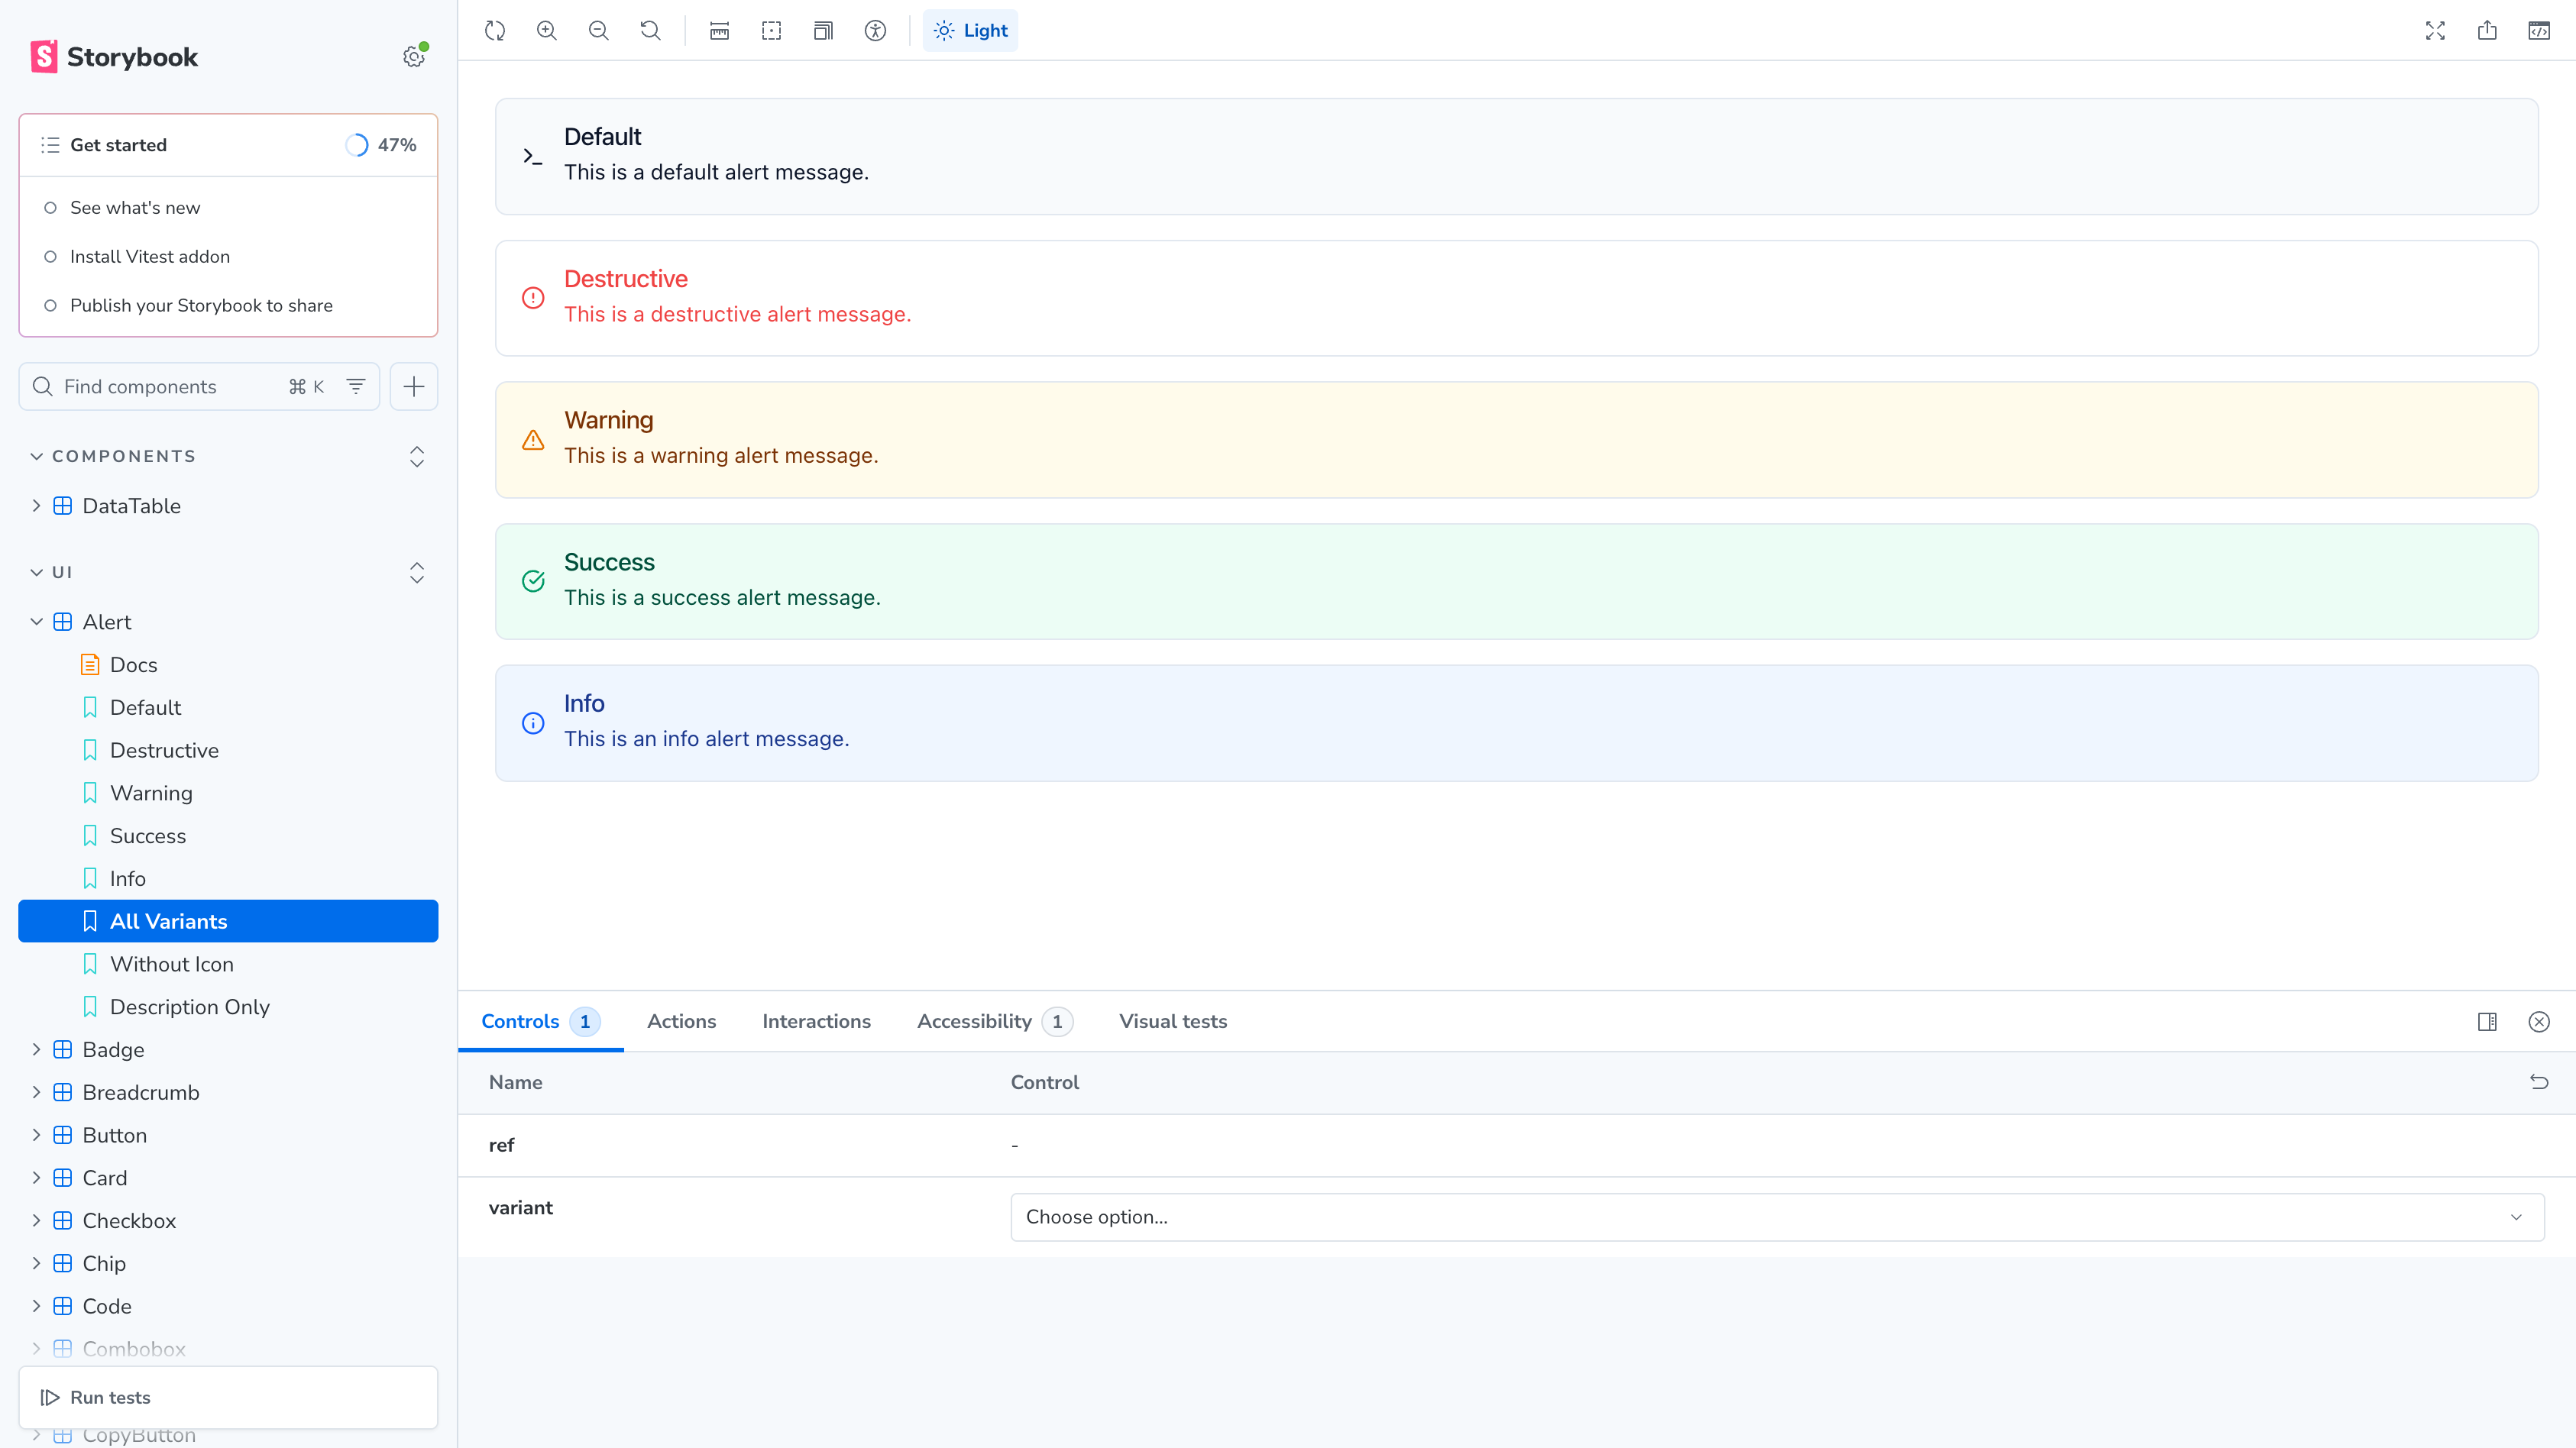Image resolution: width=2576 pixels, height=1448 pixels.
Task: Enter fullscreen mode for the preview
Action: tap(2435, 30)
